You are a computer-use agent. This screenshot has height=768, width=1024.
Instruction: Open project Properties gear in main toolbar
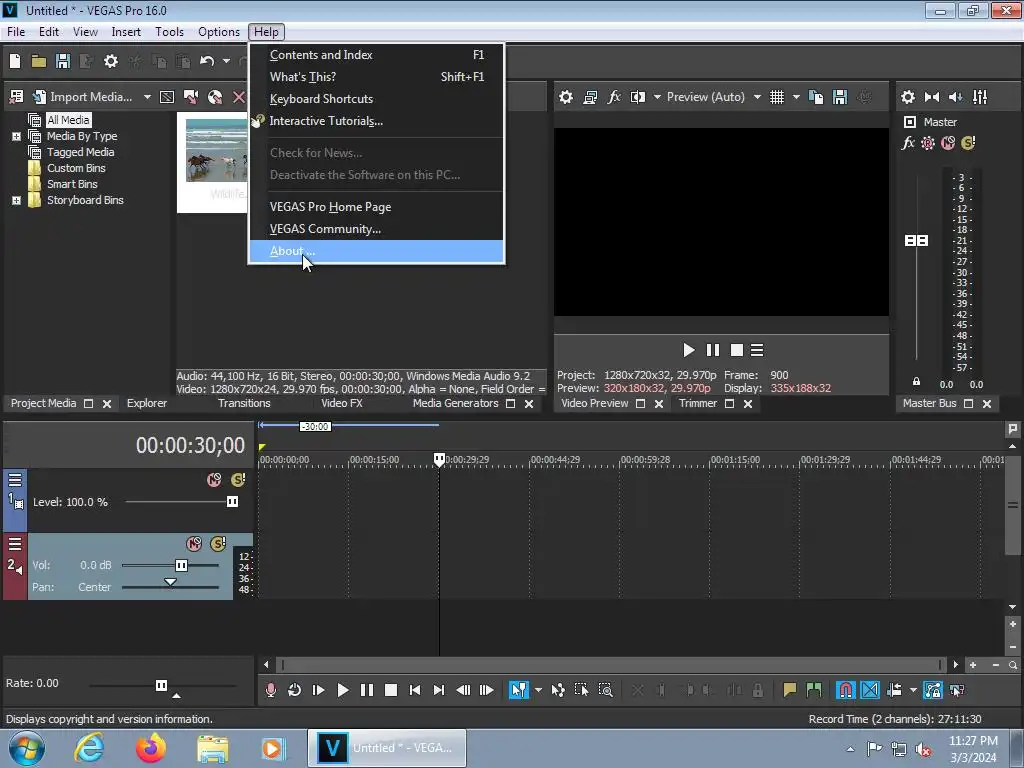point(111,61)
